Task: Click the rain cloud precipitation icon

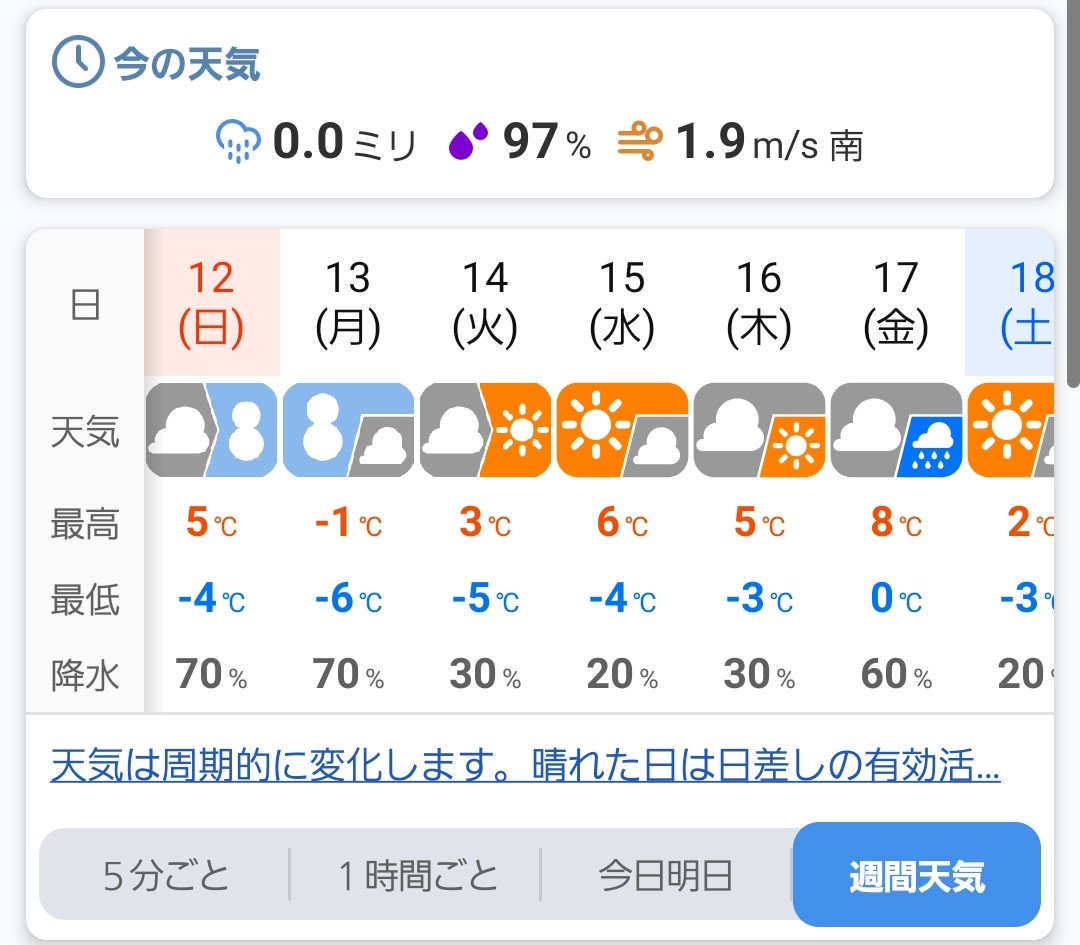Action: (238, 142)
